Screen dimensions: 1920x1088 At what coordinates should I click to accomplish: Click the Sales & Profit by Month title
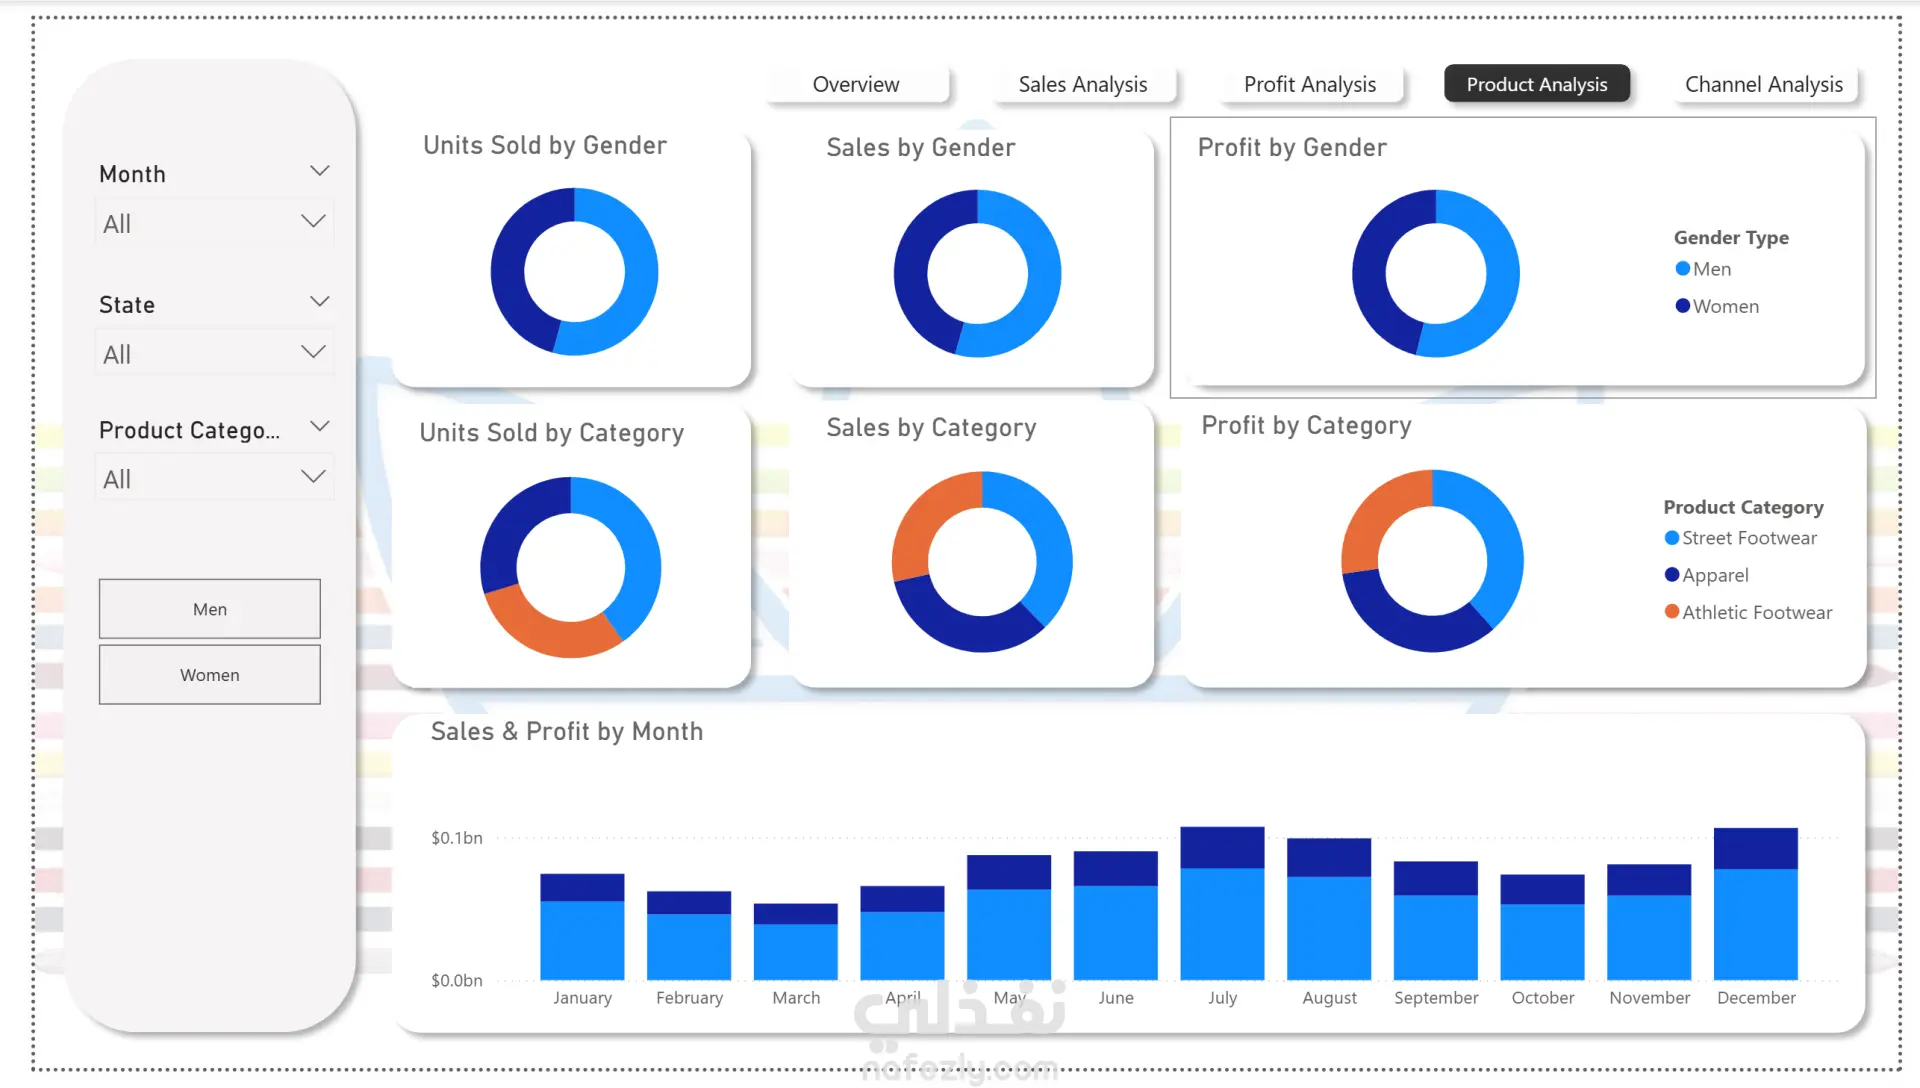pos(567,732)
